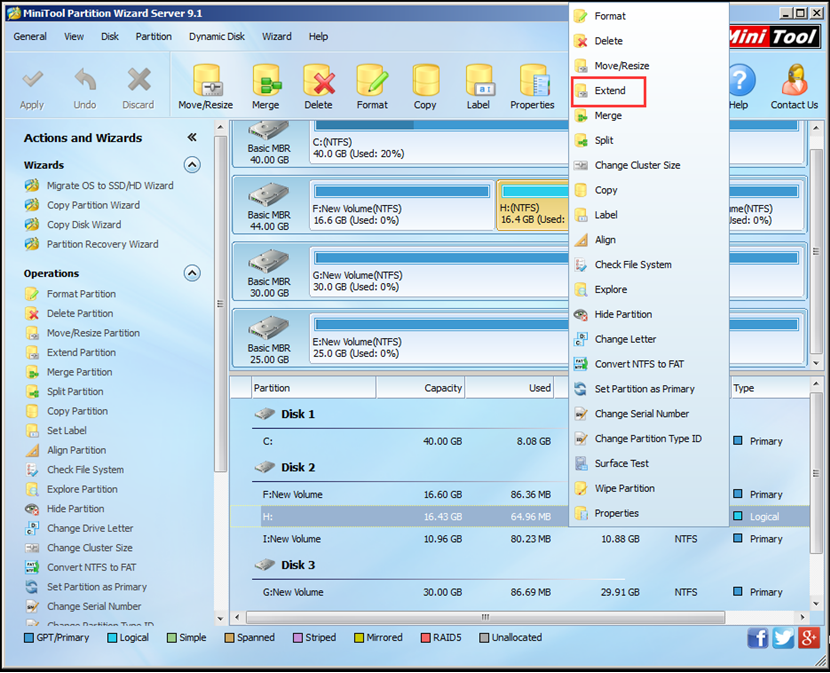Collapse the Wizards section
Viewport: 830px width, 673px height.
(192, 165)
